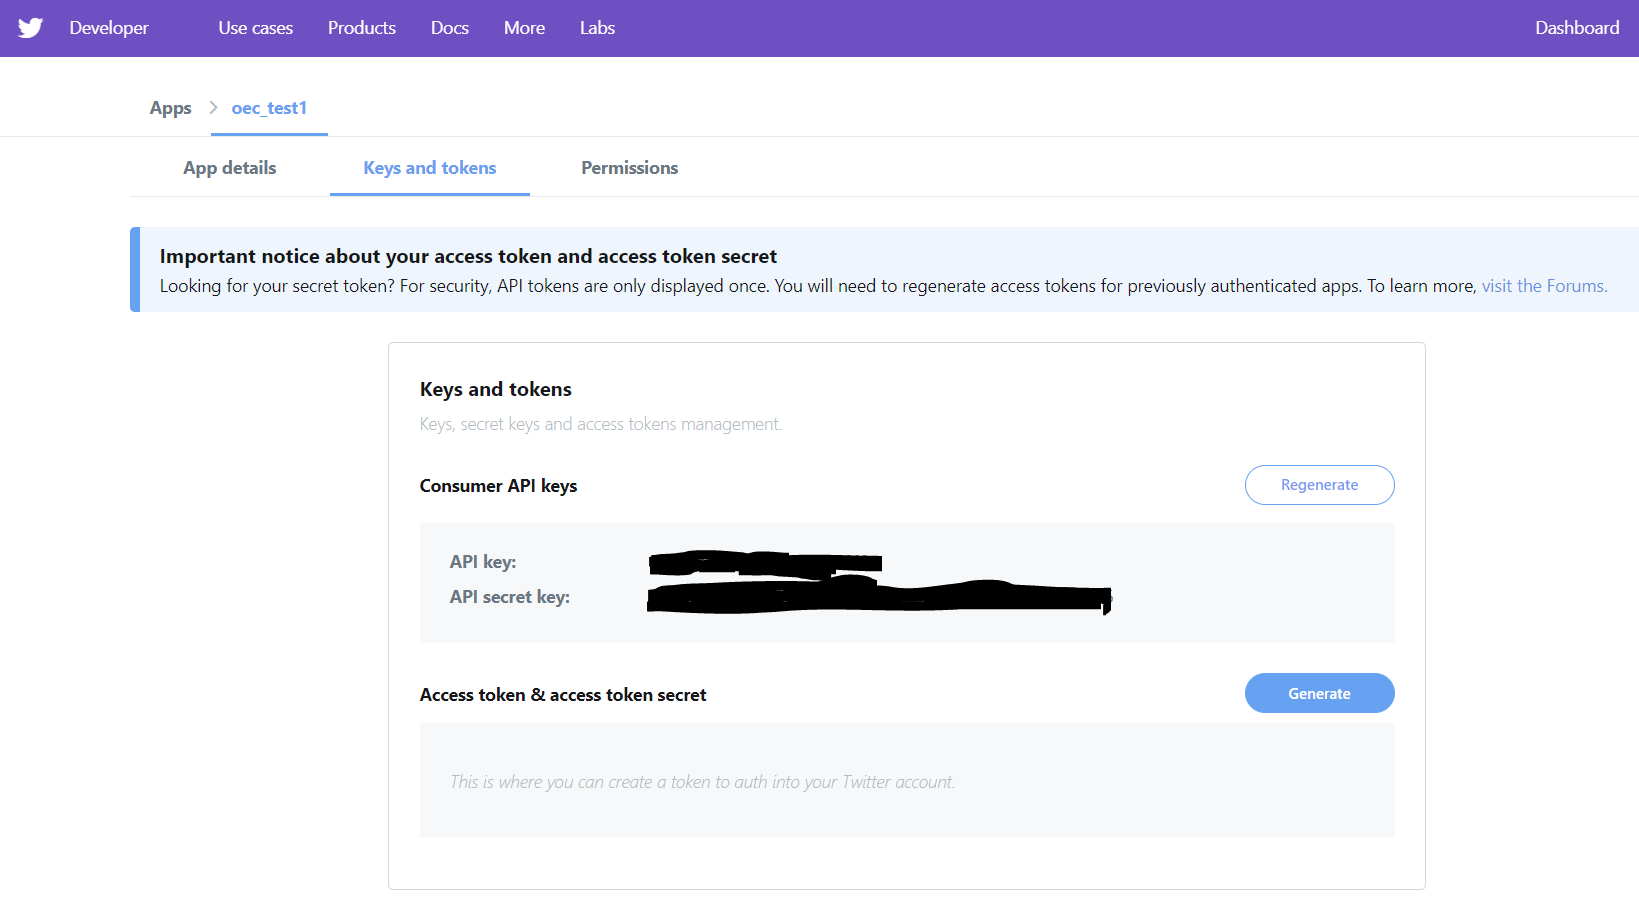The height and width of the screenshot is (908, 1639).
Task: Generate access token and secret
Action: tap(1320, 693)
